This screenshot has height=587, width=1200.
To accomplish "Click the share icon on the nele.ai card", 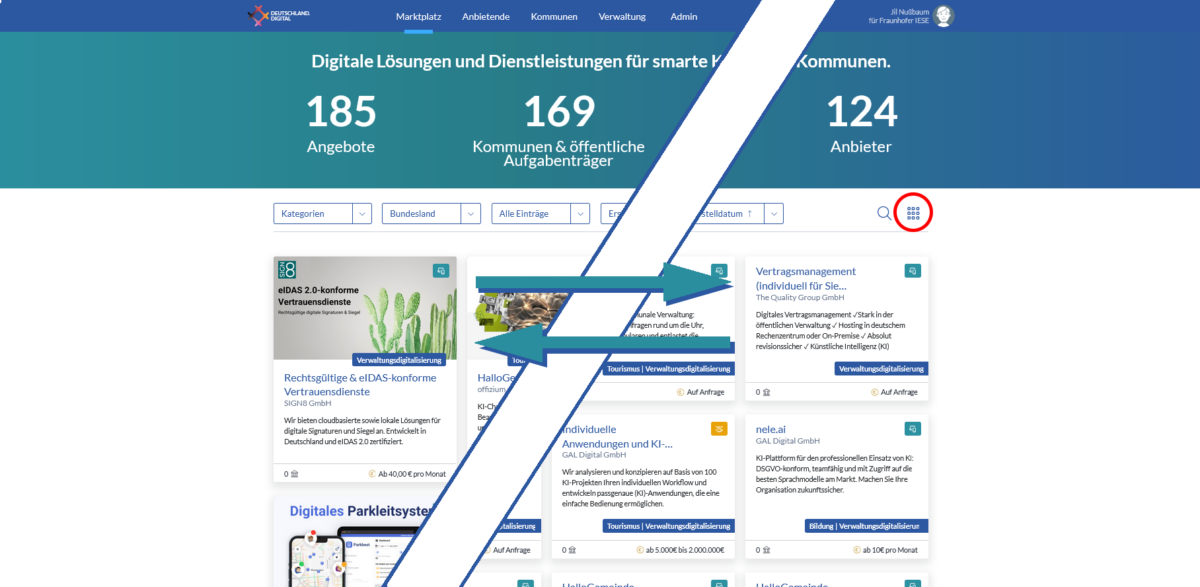I will click(x=911, y=428).
